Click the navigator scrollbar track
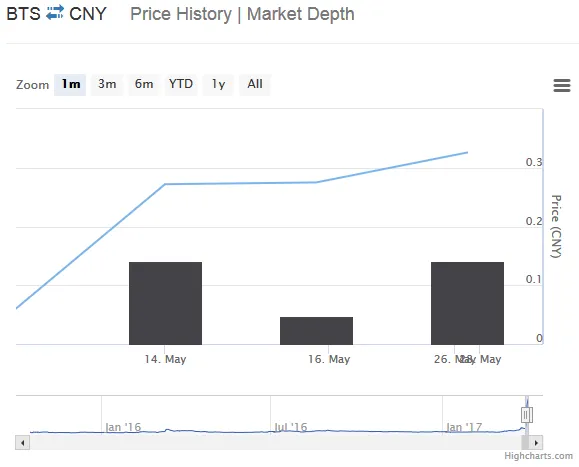Screen dimensions: 579x467 (x=275, y=442)
